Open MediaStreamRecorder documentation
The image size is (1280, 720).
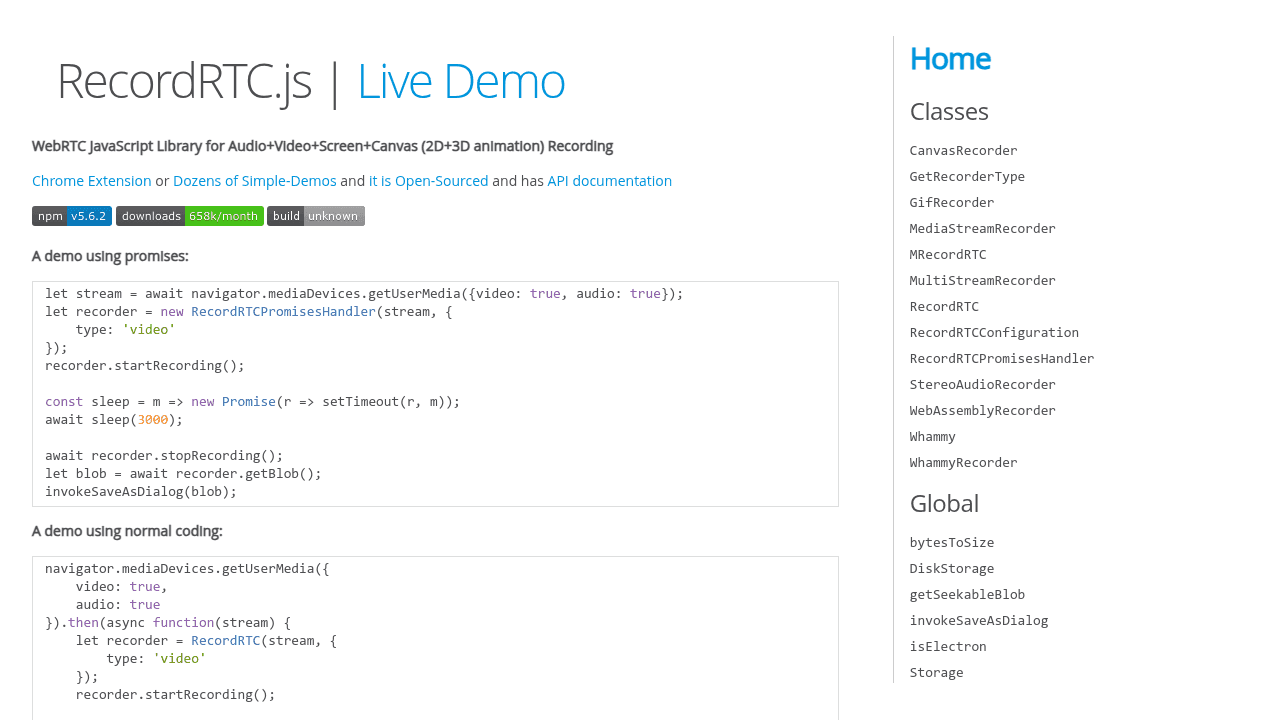tap(983, 229)
